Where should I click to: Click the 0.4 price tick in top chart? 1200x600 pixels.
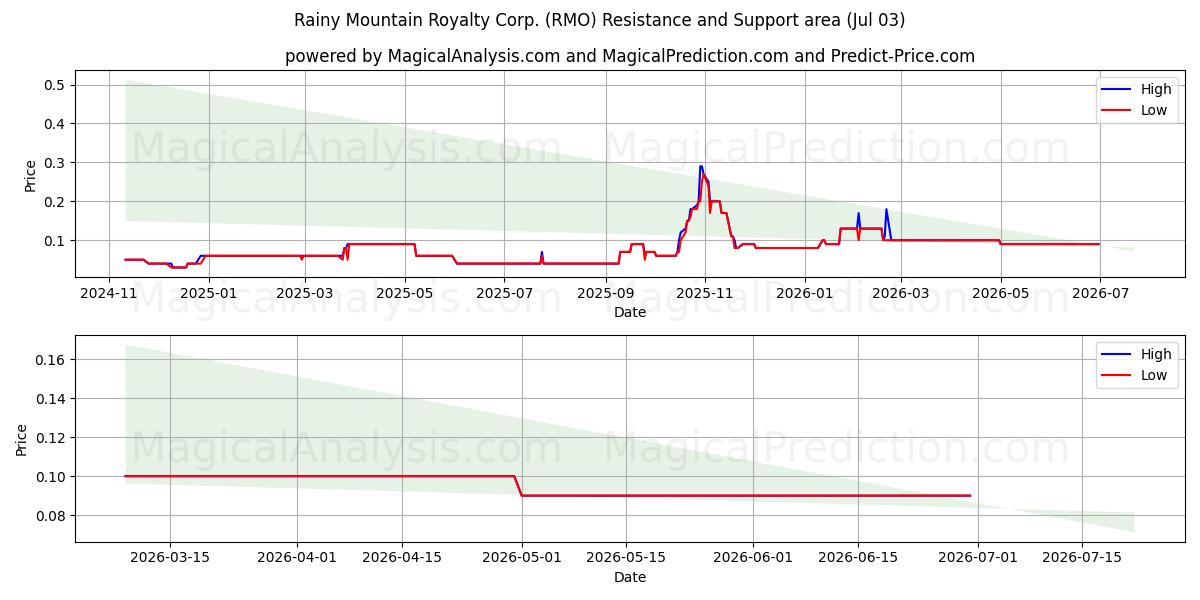click(x=56, y=124)
